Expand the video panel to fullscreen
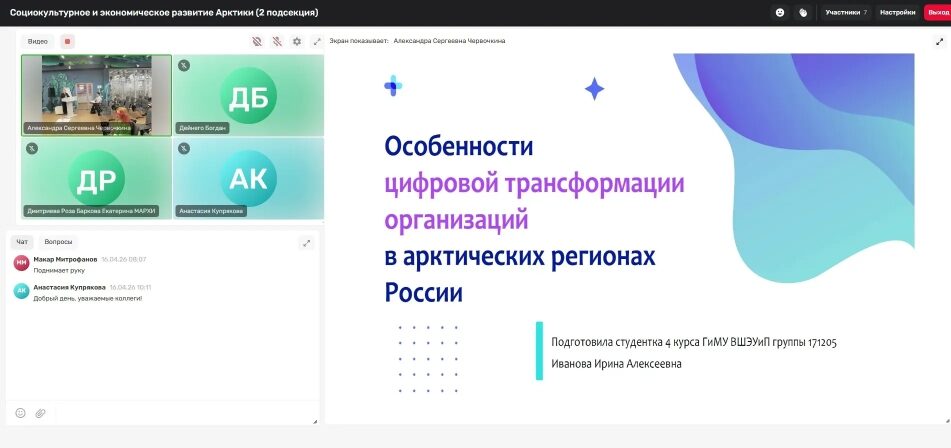951x448 pixels. [317, 41]
